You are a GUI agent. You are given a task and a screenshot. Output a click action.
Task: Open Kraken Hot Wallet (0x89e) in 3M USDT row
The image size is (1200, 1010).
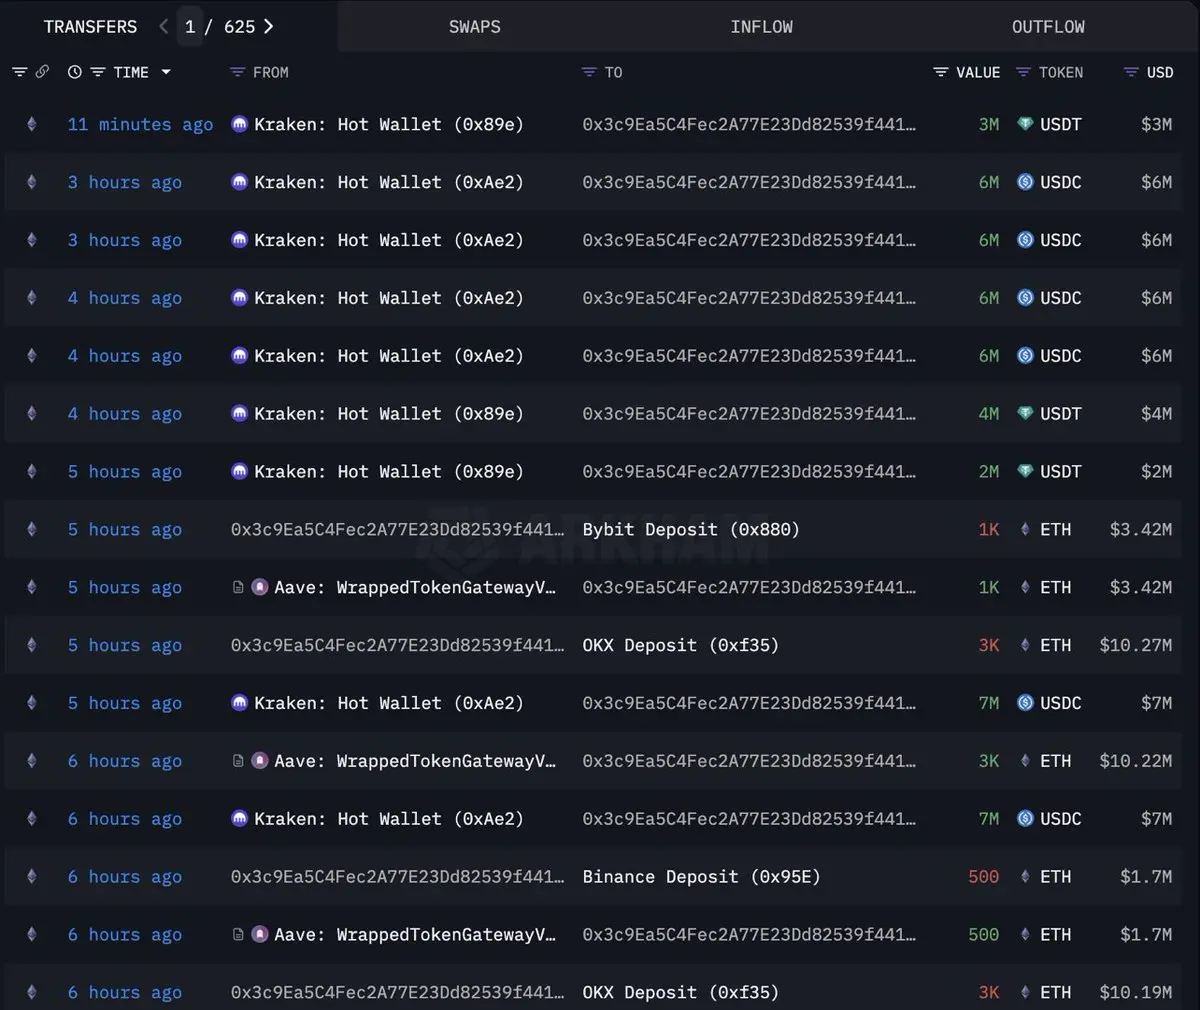(x=389, y=124)
